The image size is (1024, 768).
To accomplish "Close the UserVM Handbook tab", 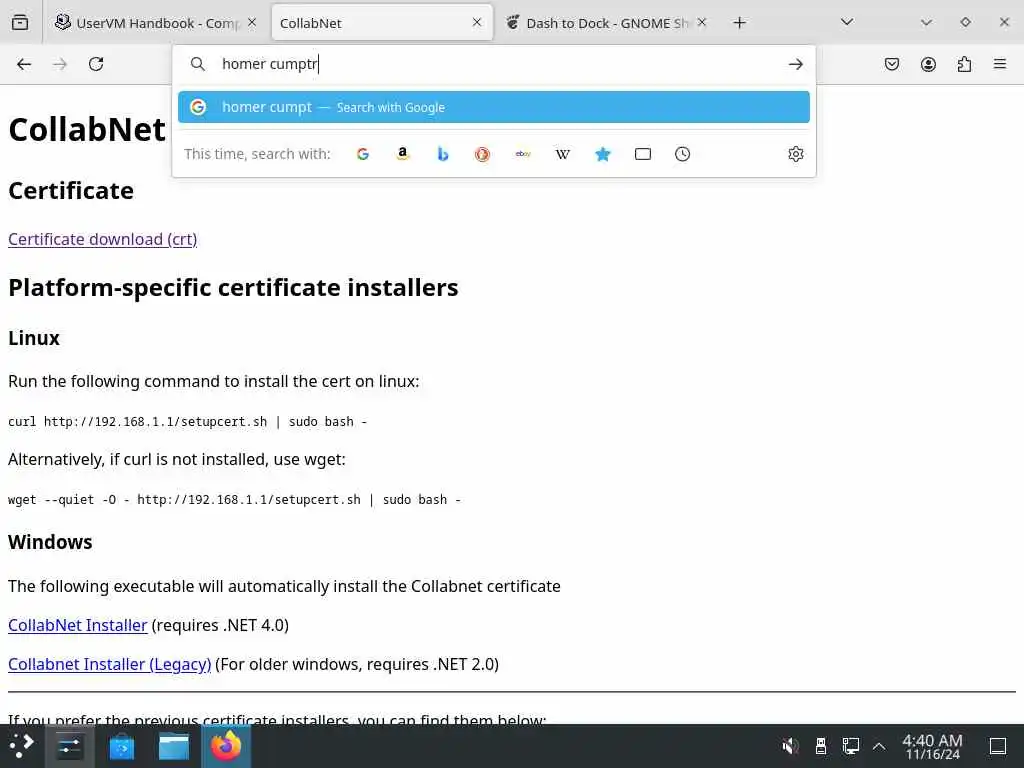I will pos(252,22).
